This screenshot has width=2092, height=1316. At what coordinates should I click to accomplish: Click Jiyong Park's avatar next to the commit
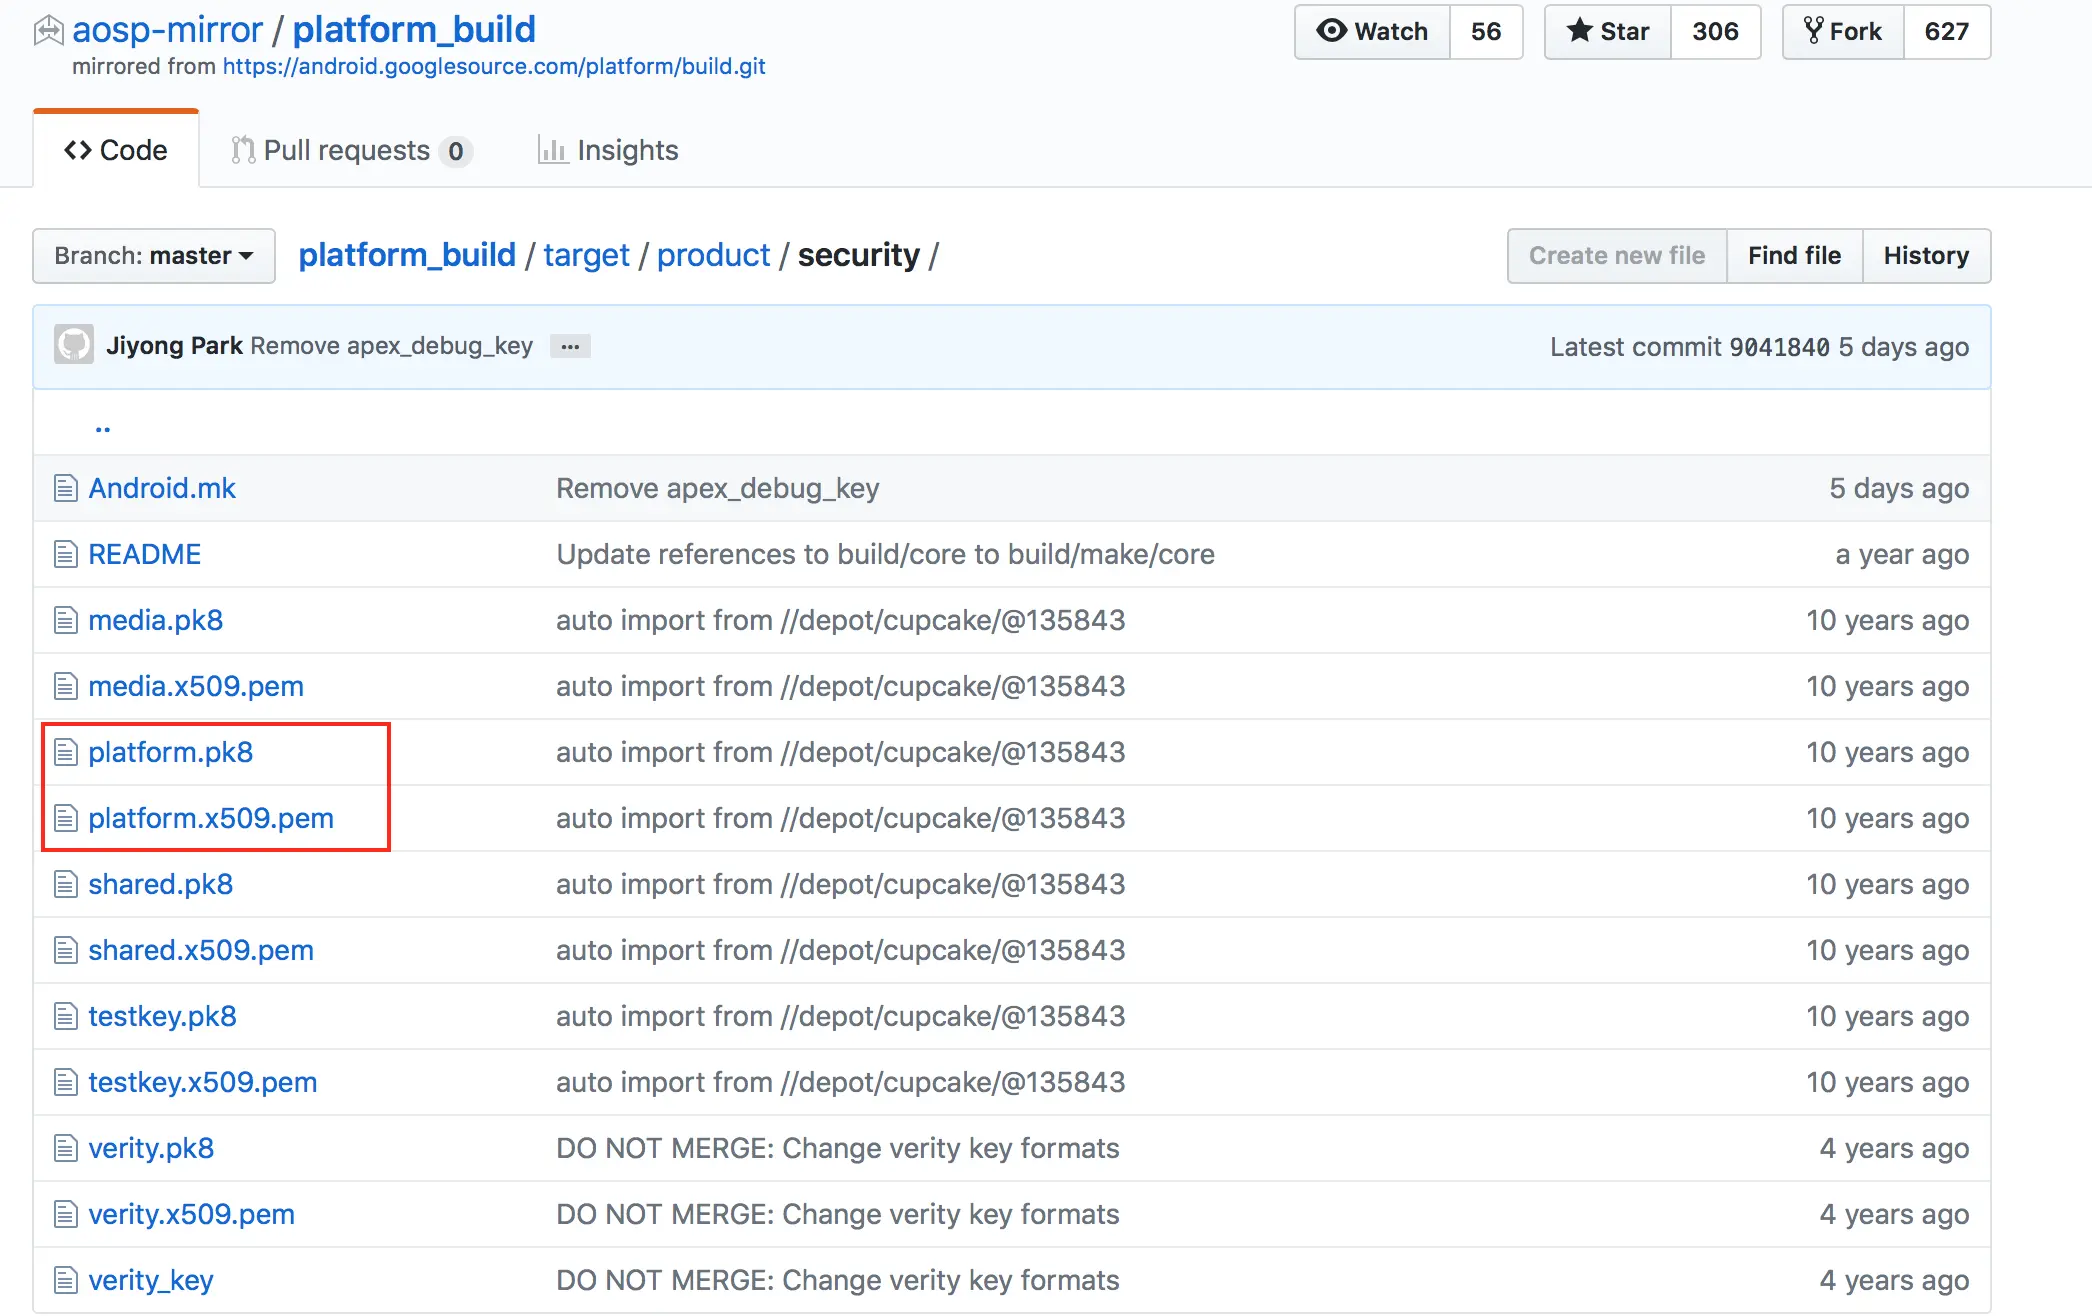(x=73, y=345)
